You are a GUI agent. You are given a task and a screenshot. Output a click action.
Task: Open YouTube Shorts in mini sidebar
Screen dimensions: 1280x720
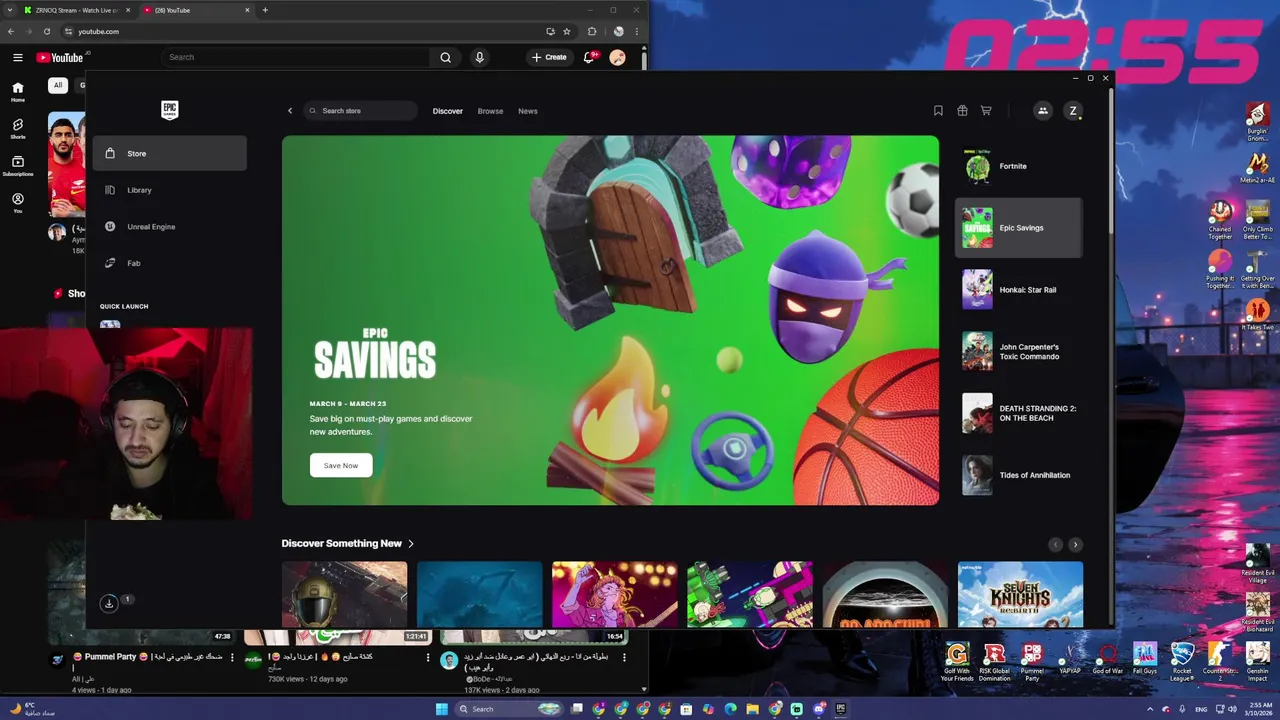click(18, 130)
